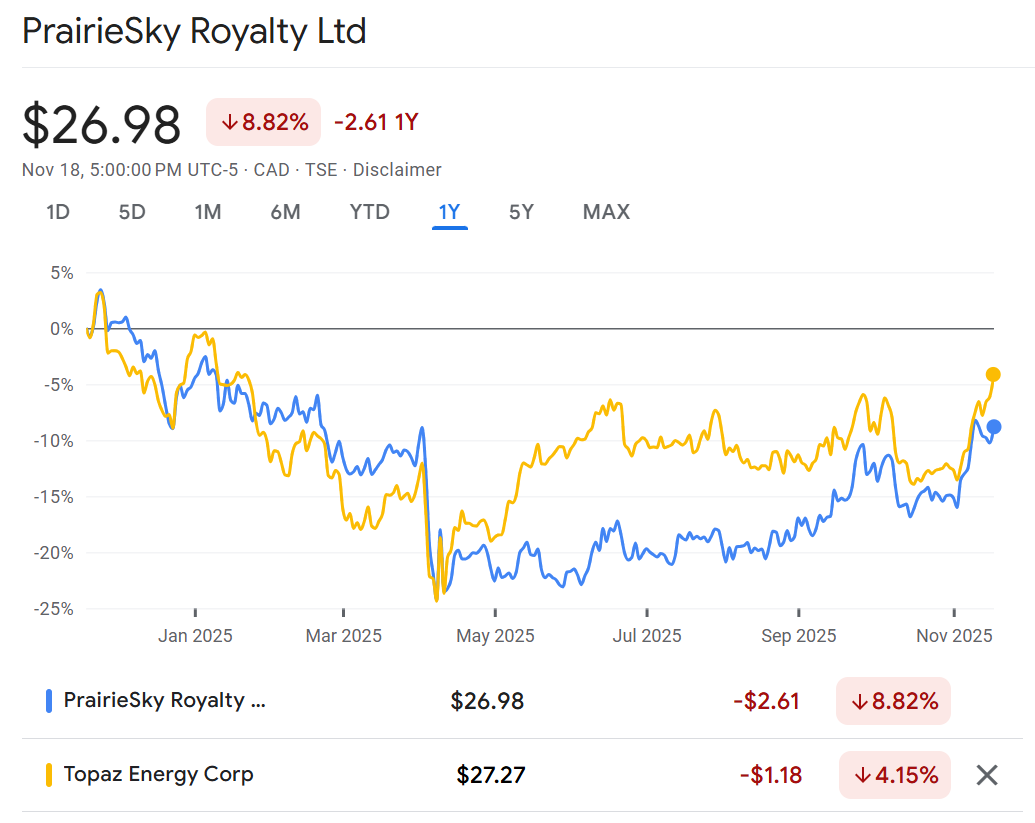Click the 4.15% down arrow badge

[894, 775]
